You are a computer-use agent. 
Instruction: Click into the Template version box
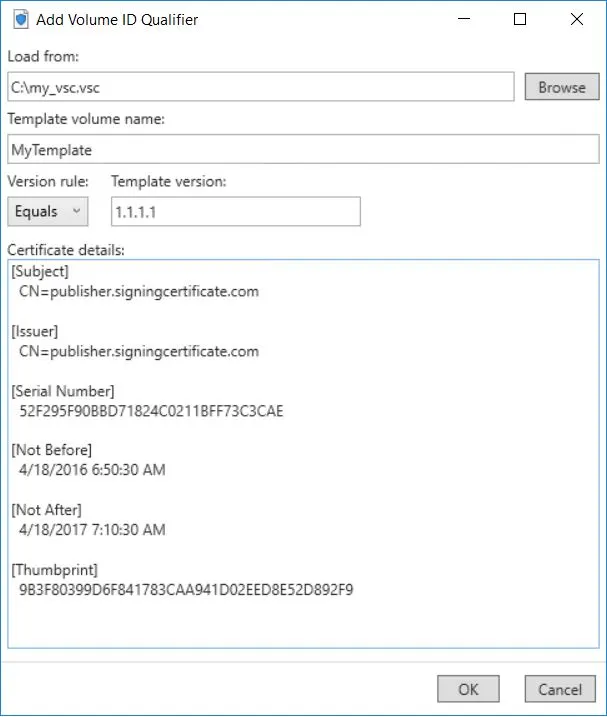click(x=235, y=212)
